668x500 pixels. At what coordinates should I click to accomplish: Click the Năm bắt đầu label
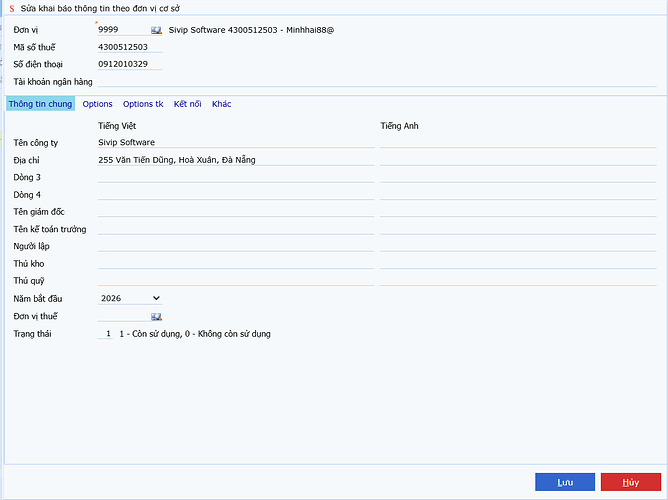pos(37,299)
